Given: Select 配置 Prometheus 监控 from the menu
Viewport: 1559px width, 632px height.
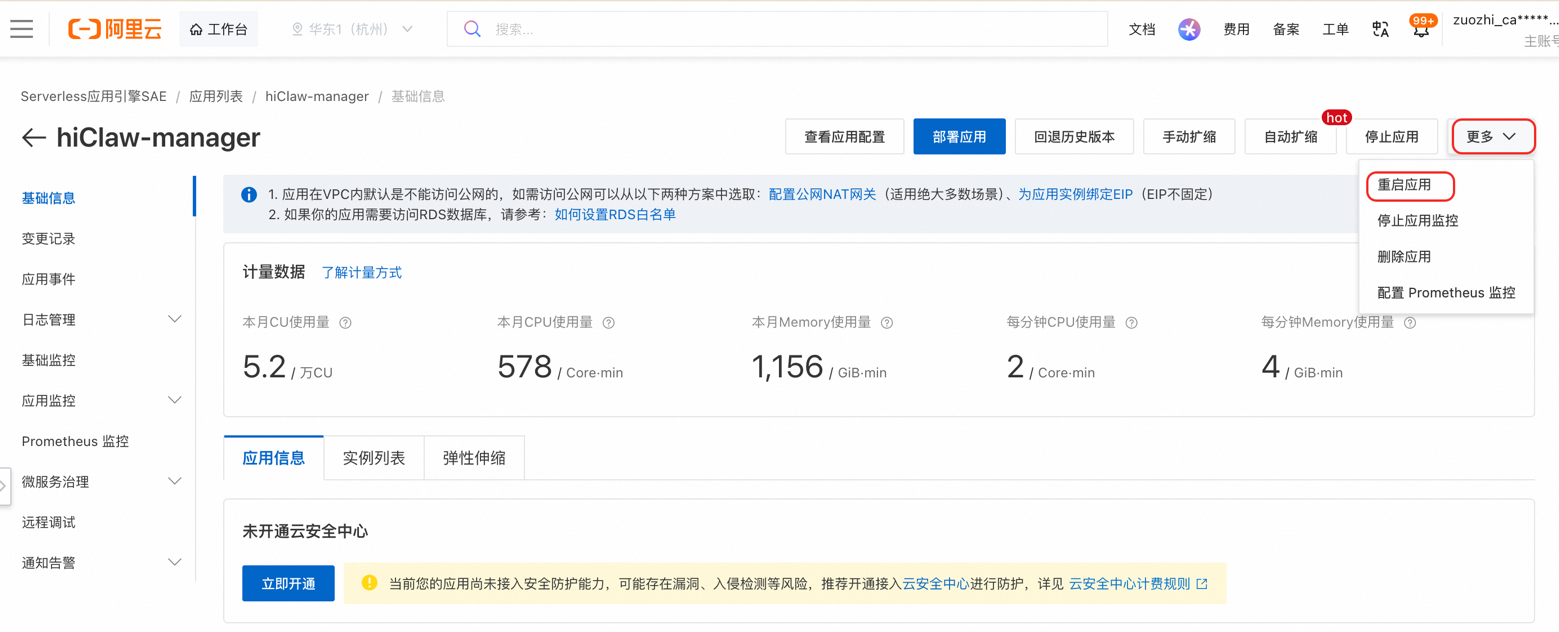Looking at the screenshot, I should (x=1446, y=293).
